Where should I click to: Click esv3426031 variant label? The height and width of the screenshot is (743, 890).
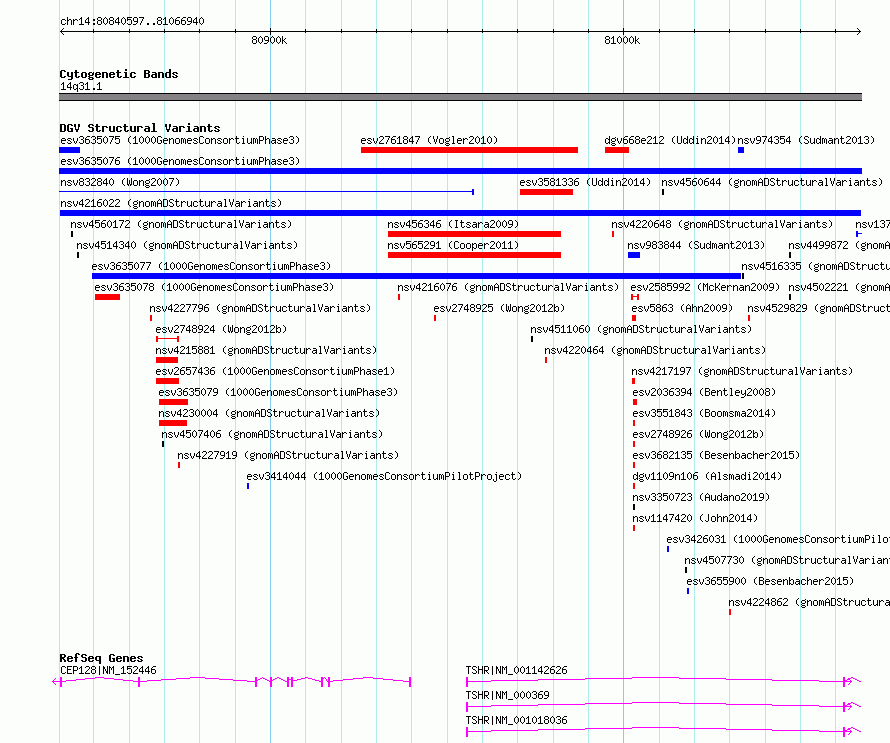coord(778,539)
